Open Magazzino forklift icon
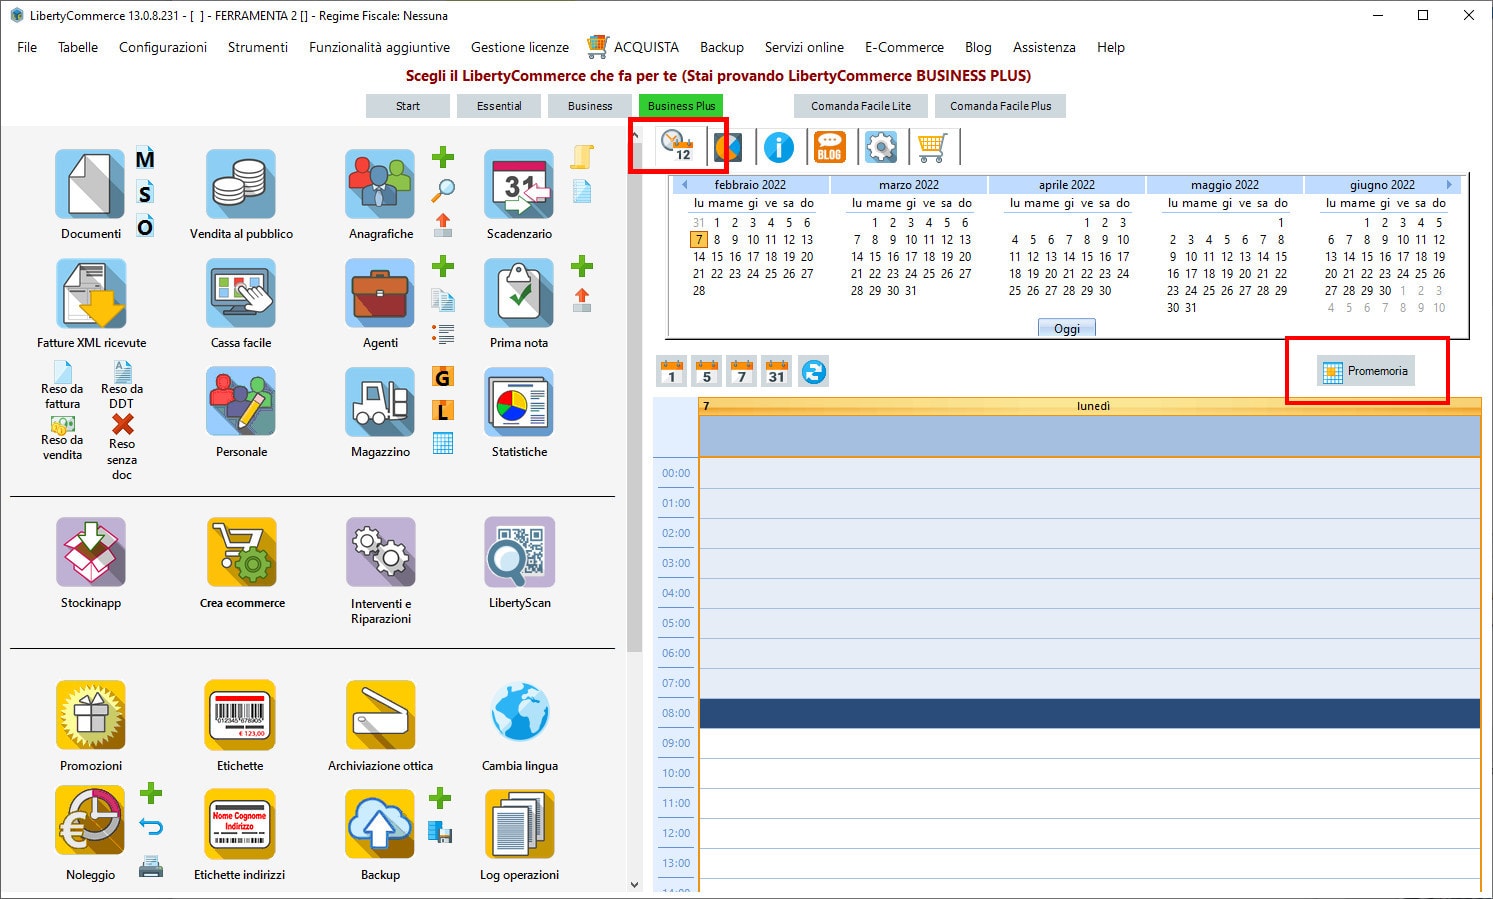The image size is (1493, 899). pyautogui.click(x=380, y=402)
